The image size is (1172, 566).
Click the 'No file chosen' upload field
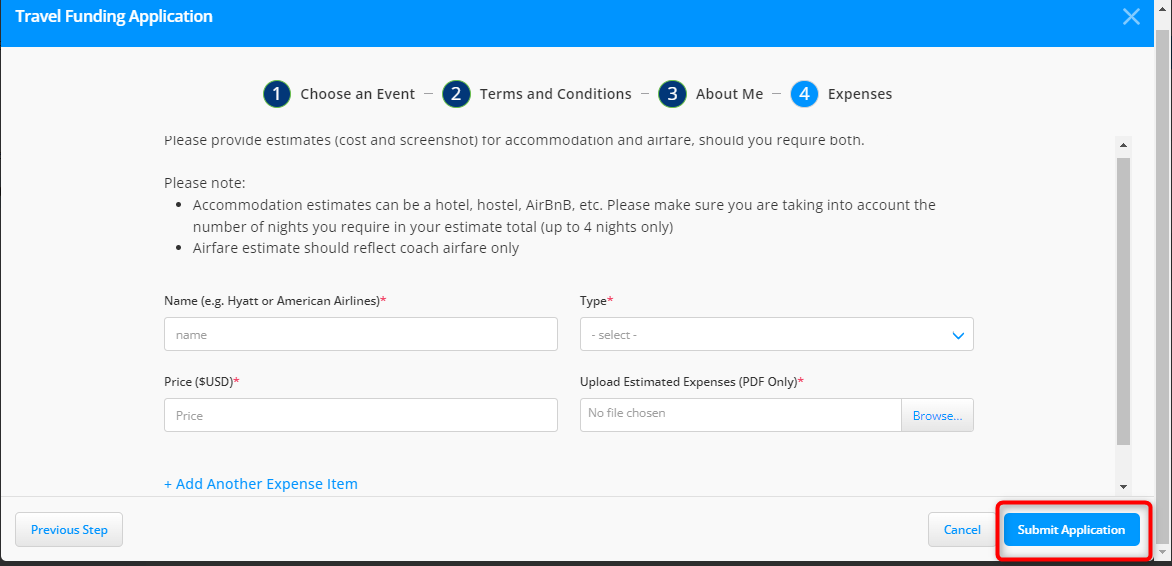click(x=740, y=414)
